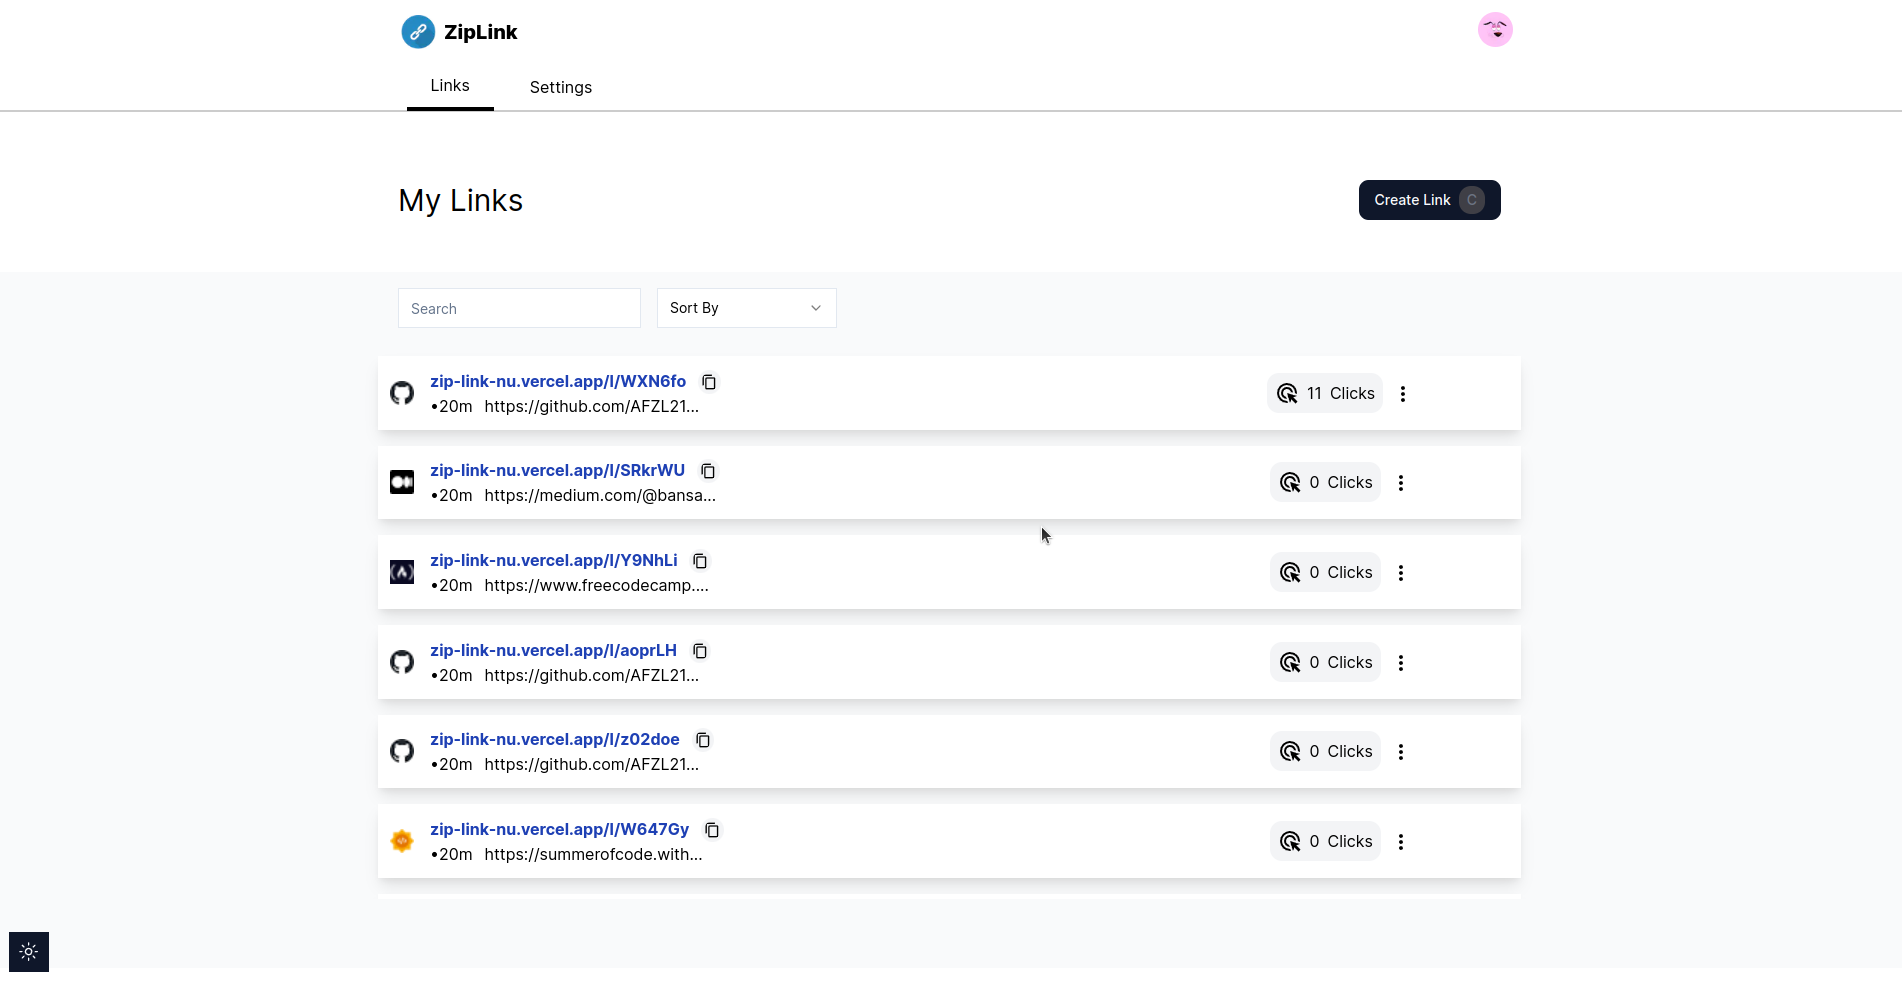Click the ZipLink chain logo icon
Viewport: 1902px width, 984px height.
(x=418, y=32)
